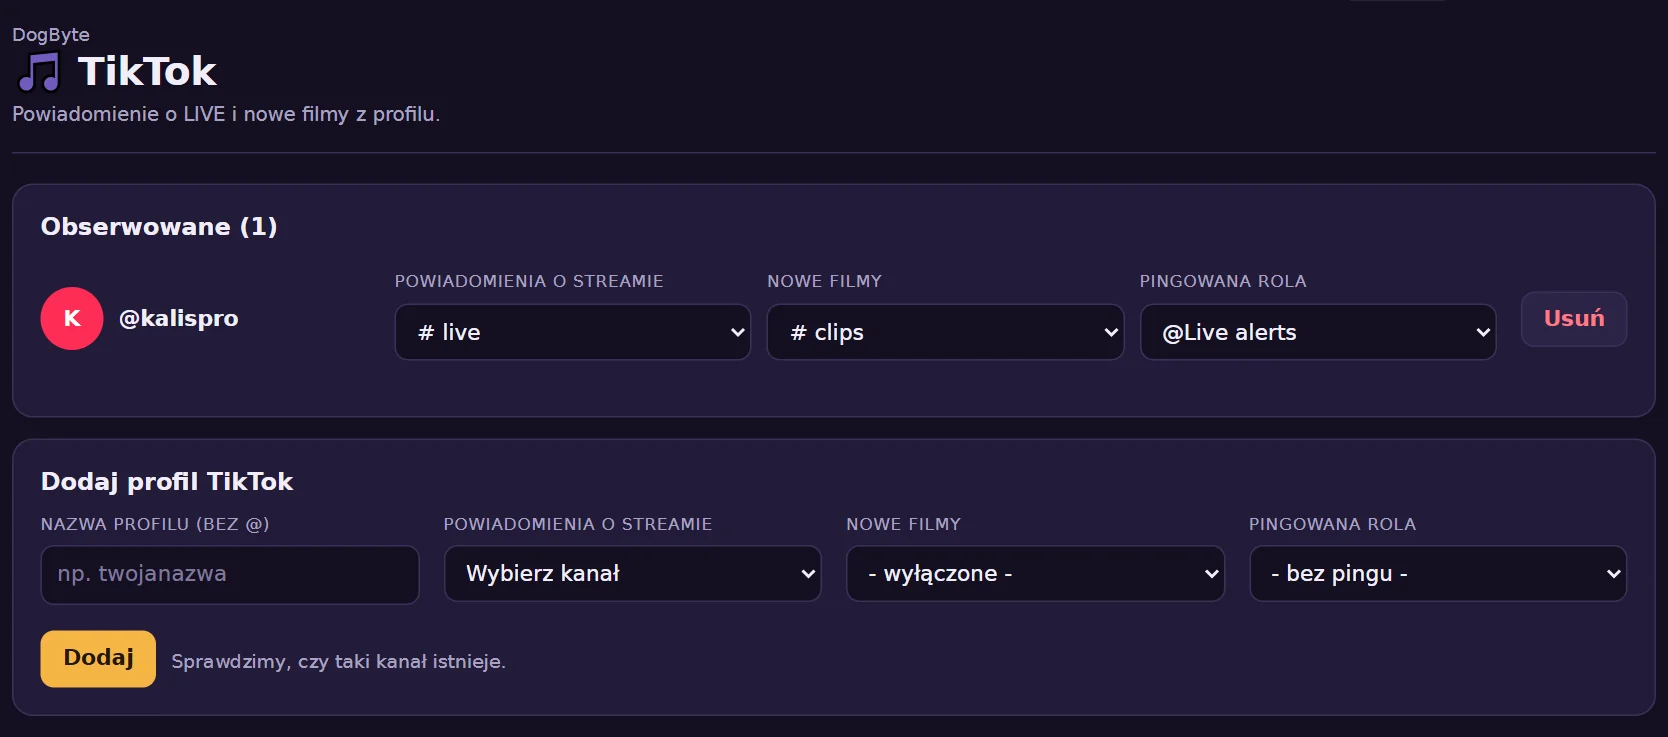The height and width of the screenshot is (737, 1668).
Task: Open the '- bez pingu -' role dropdown
Action: click(1438, 573)
